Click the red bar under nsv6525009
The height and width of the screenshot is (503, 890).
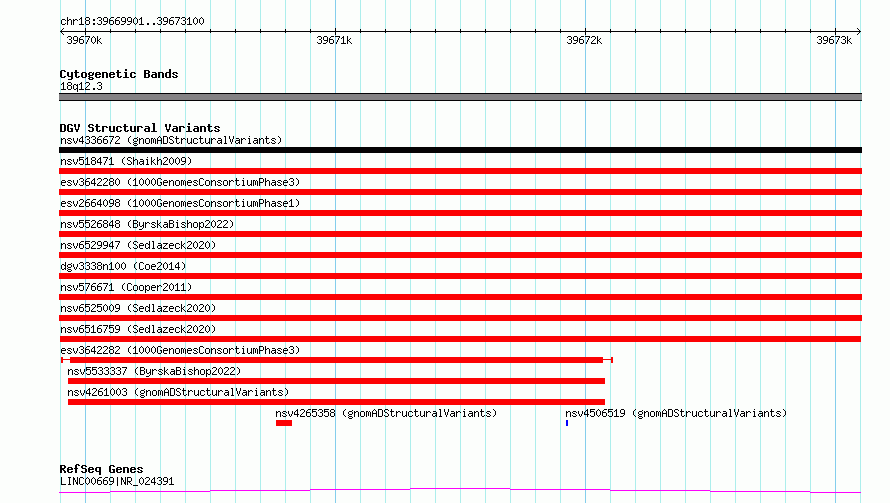click(460, 318)
